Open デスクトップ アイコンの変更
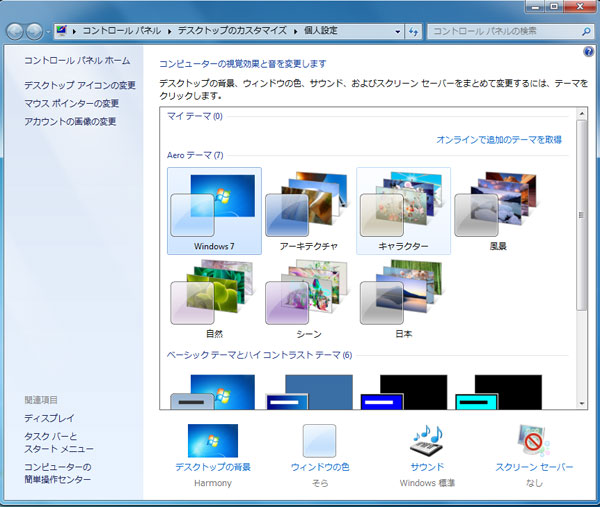 pos(80,85)
